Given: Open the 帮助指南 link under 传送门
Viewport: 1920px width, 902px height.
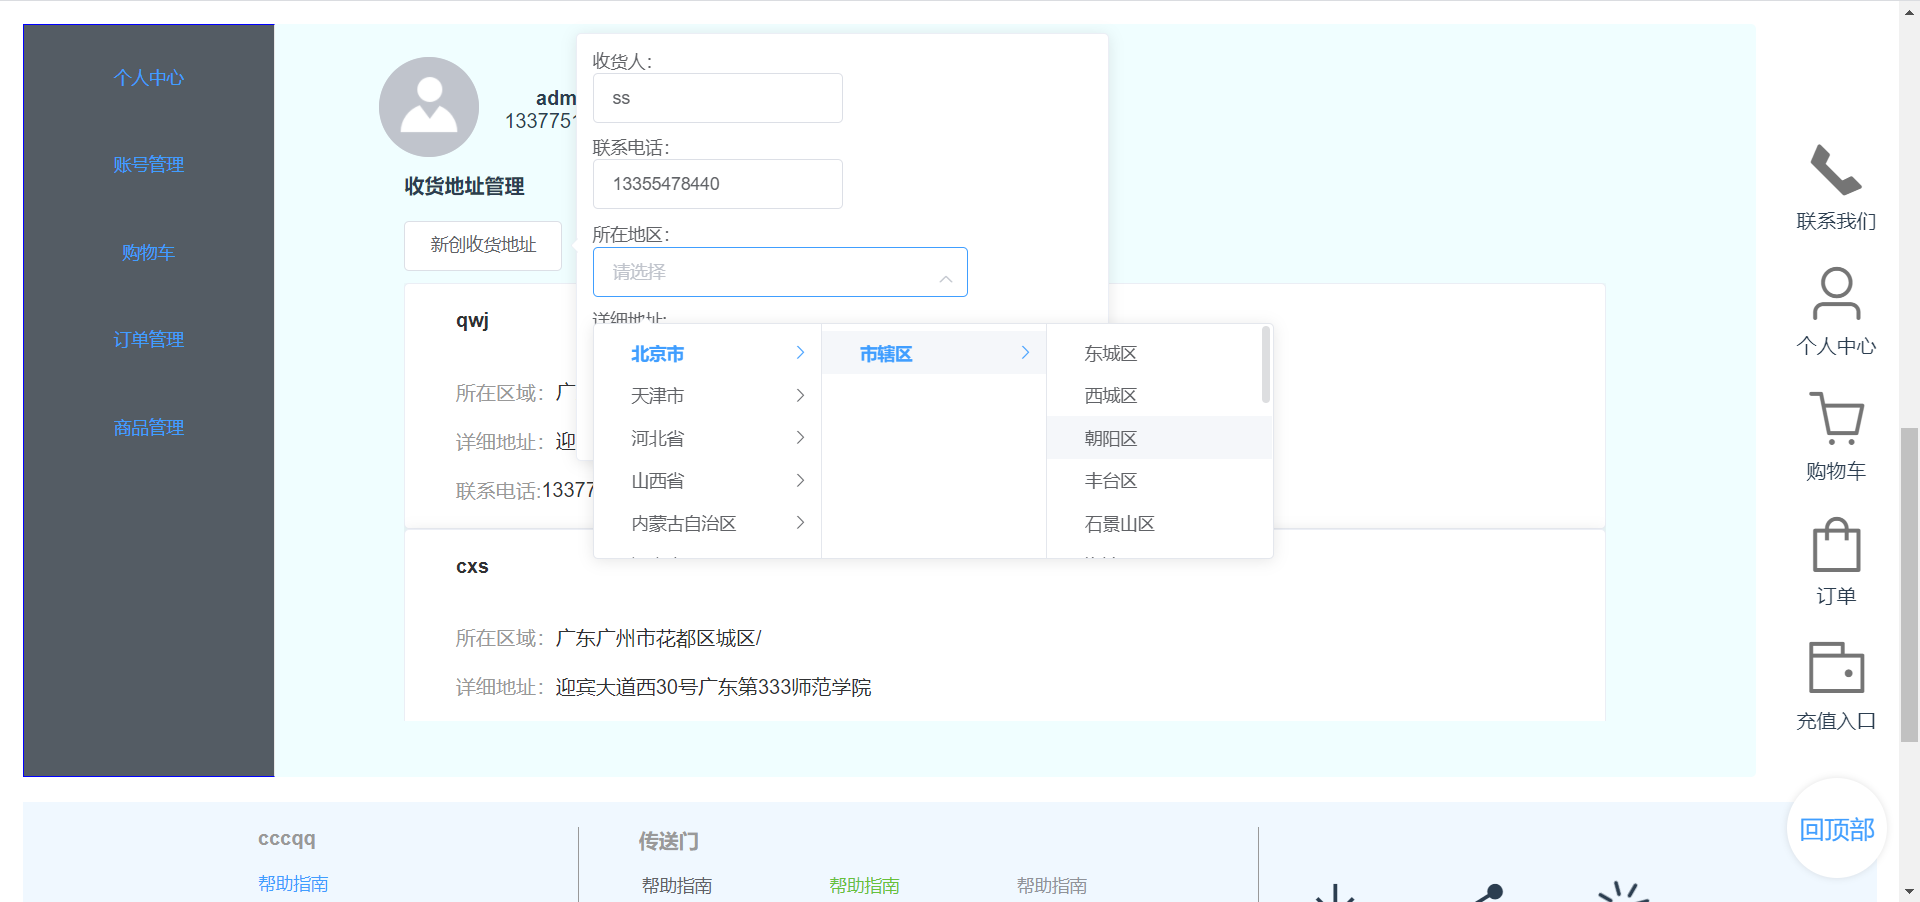Looking at the screenshot, I should [676, 885].
